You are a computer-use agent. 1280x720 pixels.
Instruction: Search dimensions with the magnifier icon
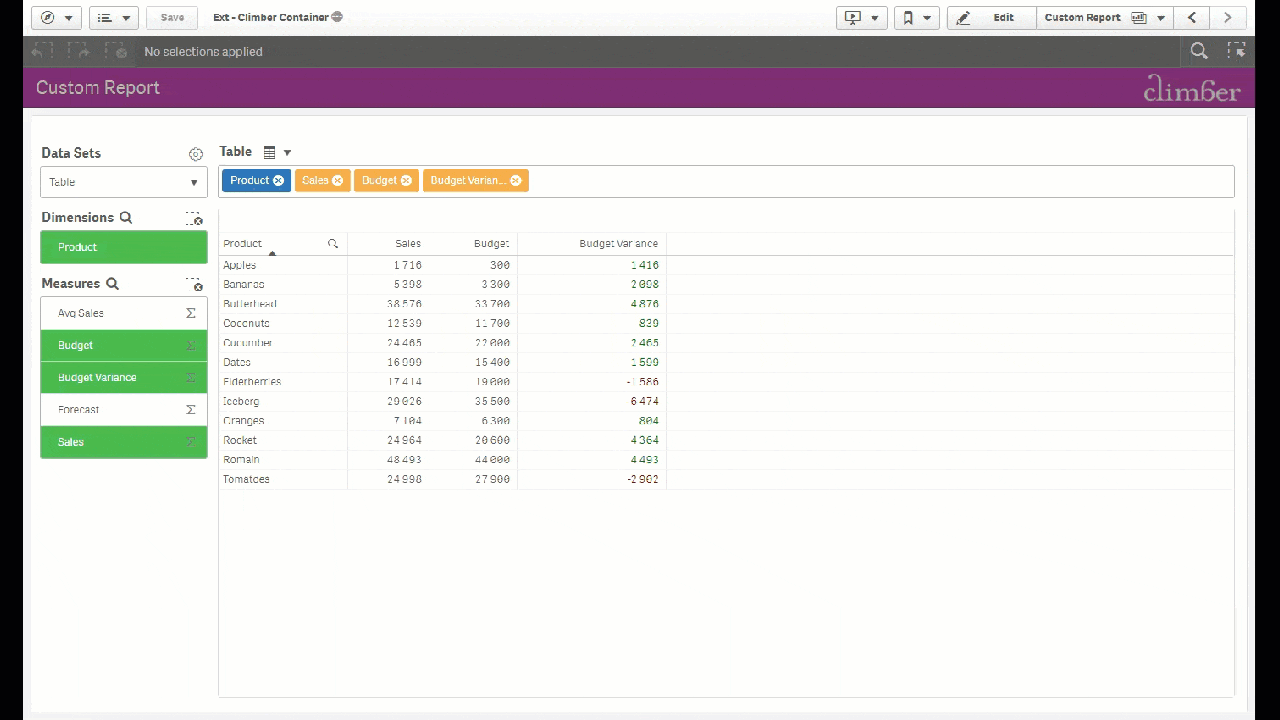point(125,217)
